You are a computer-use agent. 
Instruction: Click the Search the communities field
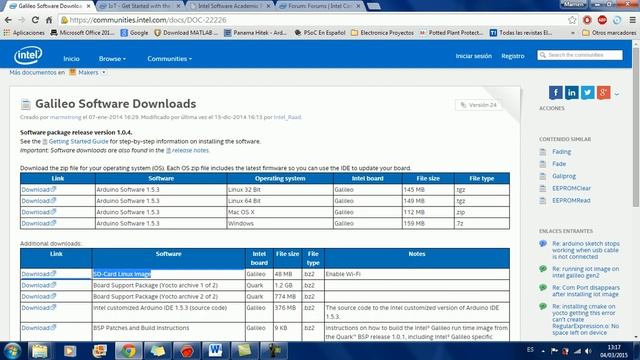[580, 55]
